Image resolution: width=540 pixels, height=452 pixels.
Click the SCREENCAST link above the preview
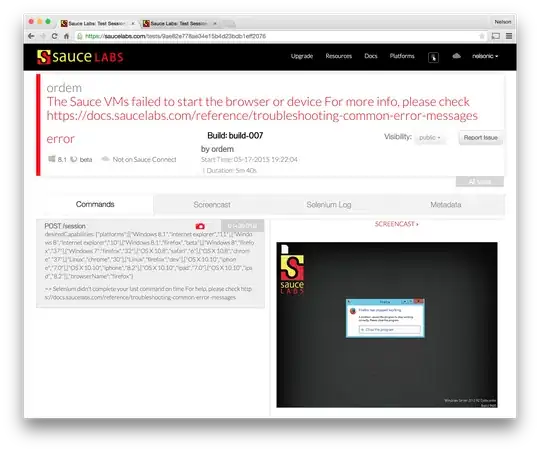click(x=396, y=224)
